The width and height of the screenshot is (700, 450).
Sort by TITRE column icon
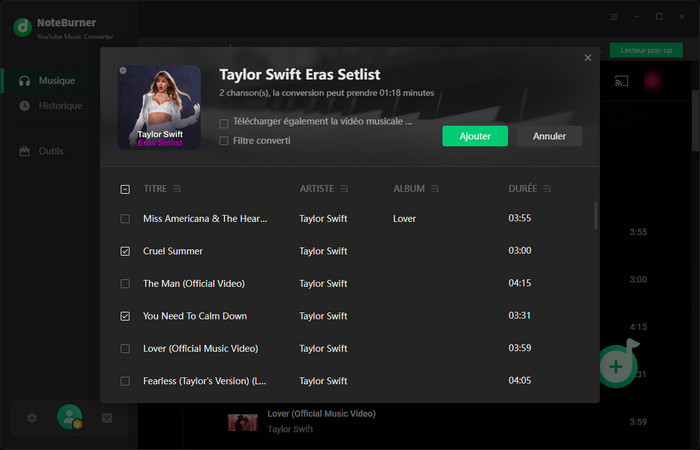[177, 189]
